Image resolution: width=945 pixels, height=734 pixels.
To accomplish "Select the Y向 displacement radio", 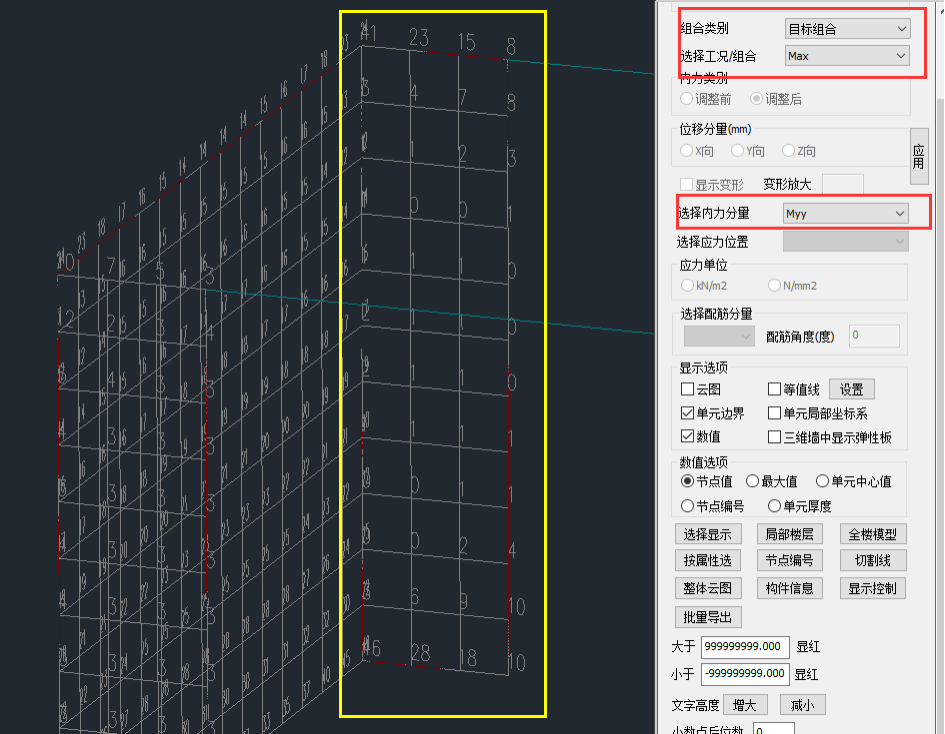I will coord(738,151).
